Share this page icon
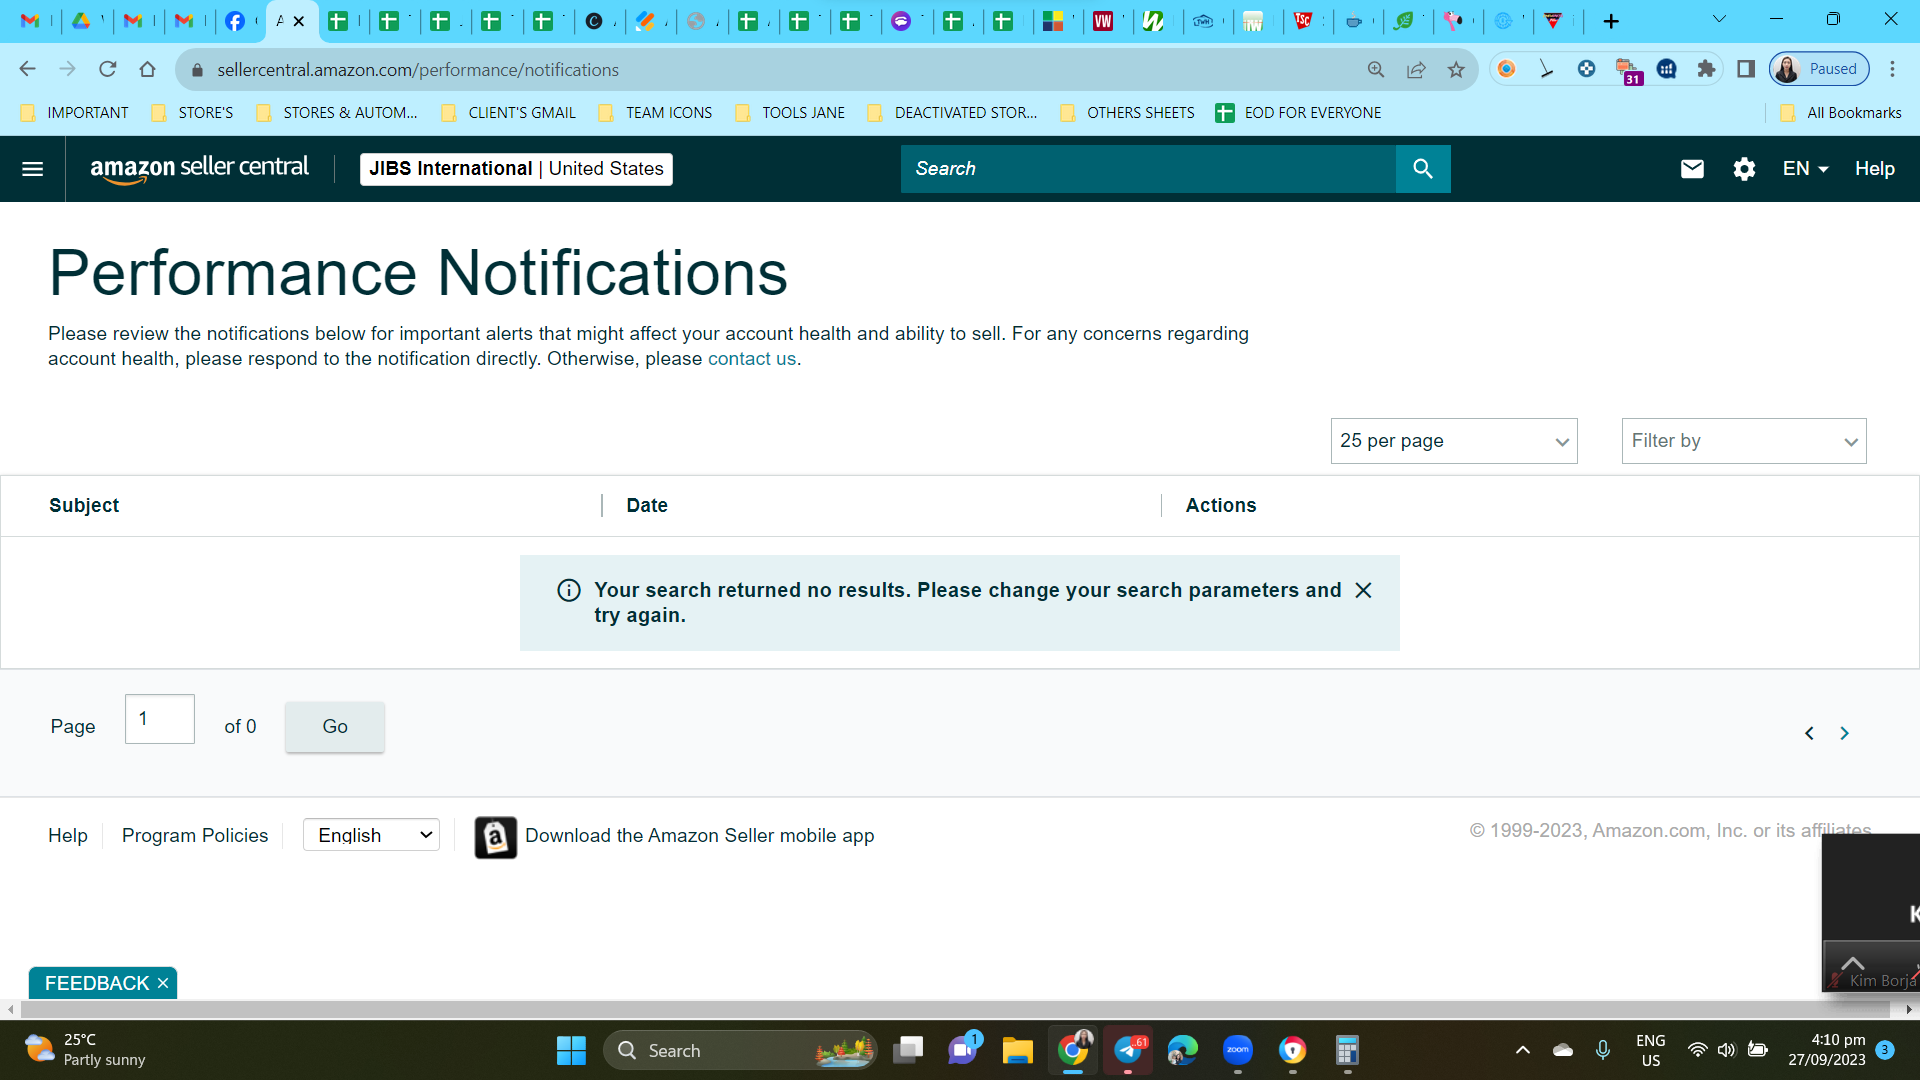This screenshot has width=1920, height=1080. pyautogui.click(x=1416, y=69)
